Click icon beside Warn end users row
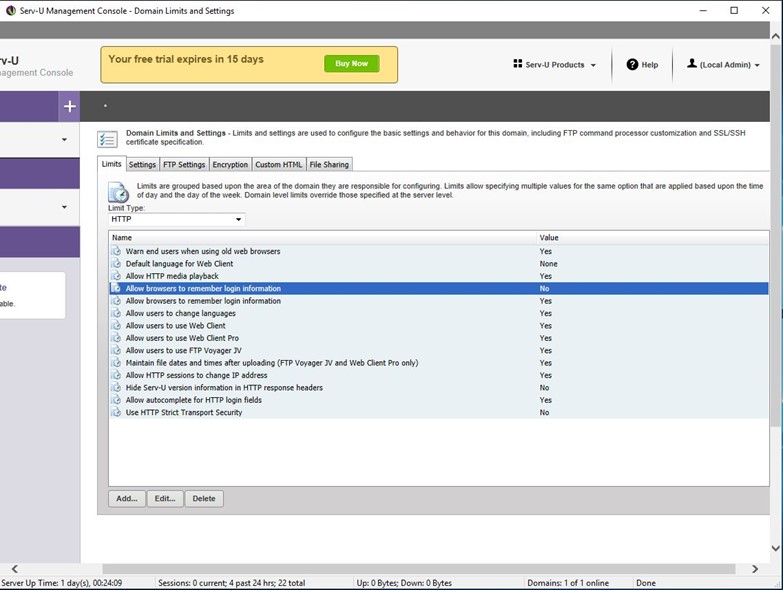This screenshot has width=783, height=590. coord(116,251)
